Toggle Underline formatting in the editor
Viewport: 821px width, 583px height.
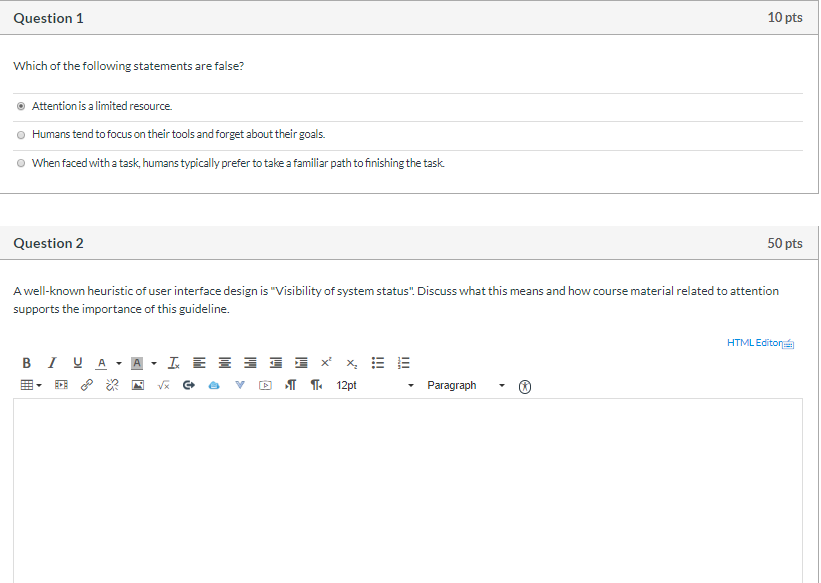[77, 362]
